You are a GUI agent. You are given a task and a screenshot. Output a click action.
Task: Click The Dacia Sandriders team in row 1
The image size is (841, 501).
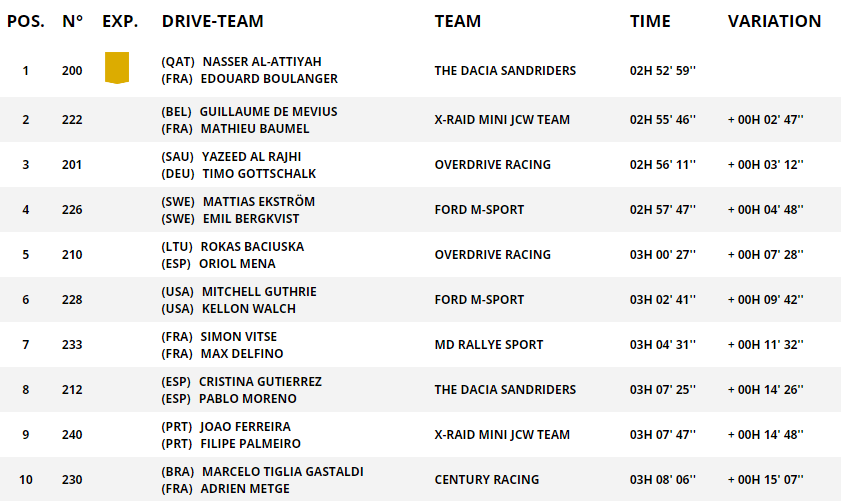(505, 71)
